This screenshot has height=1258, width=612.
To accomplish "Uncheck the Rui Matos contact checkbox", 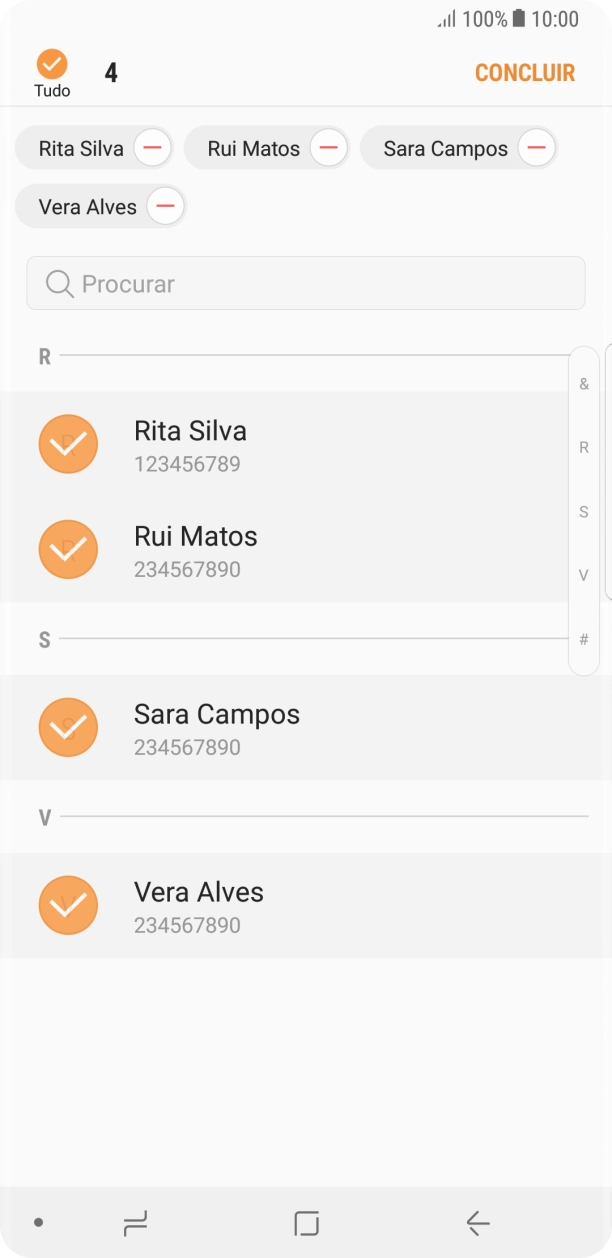I will [68, 549].
